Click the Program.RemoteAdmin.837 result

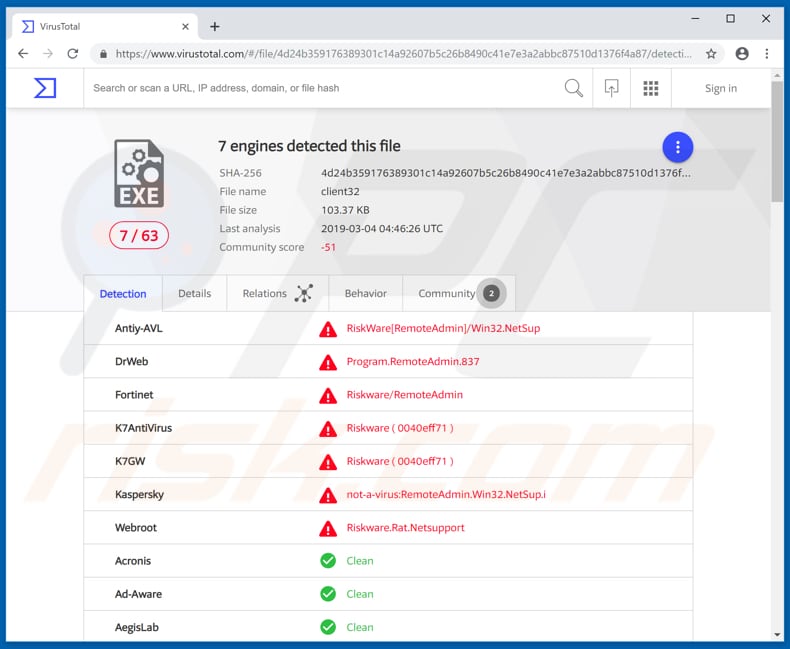click(413, 361)
